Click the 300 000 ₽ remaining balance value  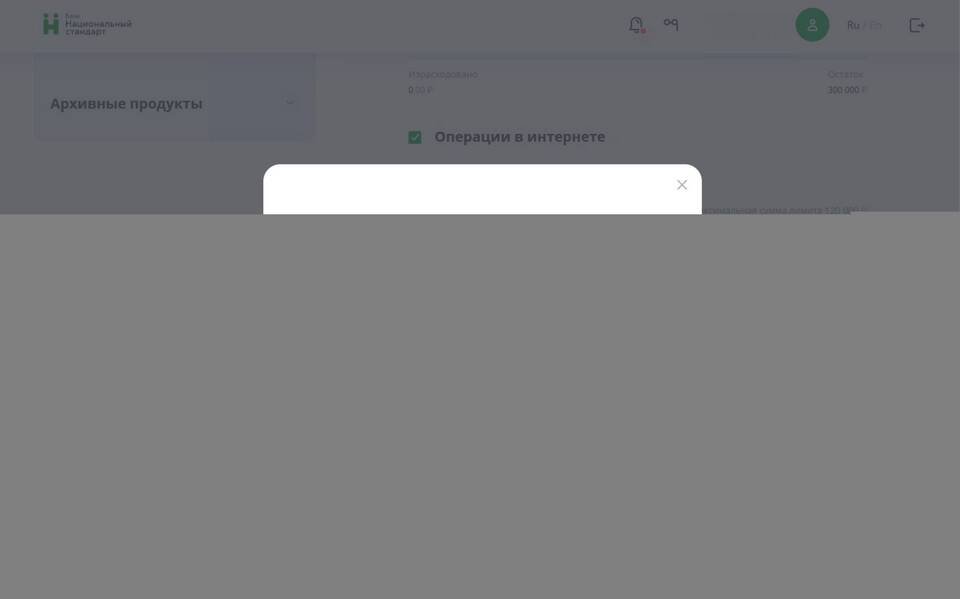[847, 90]
